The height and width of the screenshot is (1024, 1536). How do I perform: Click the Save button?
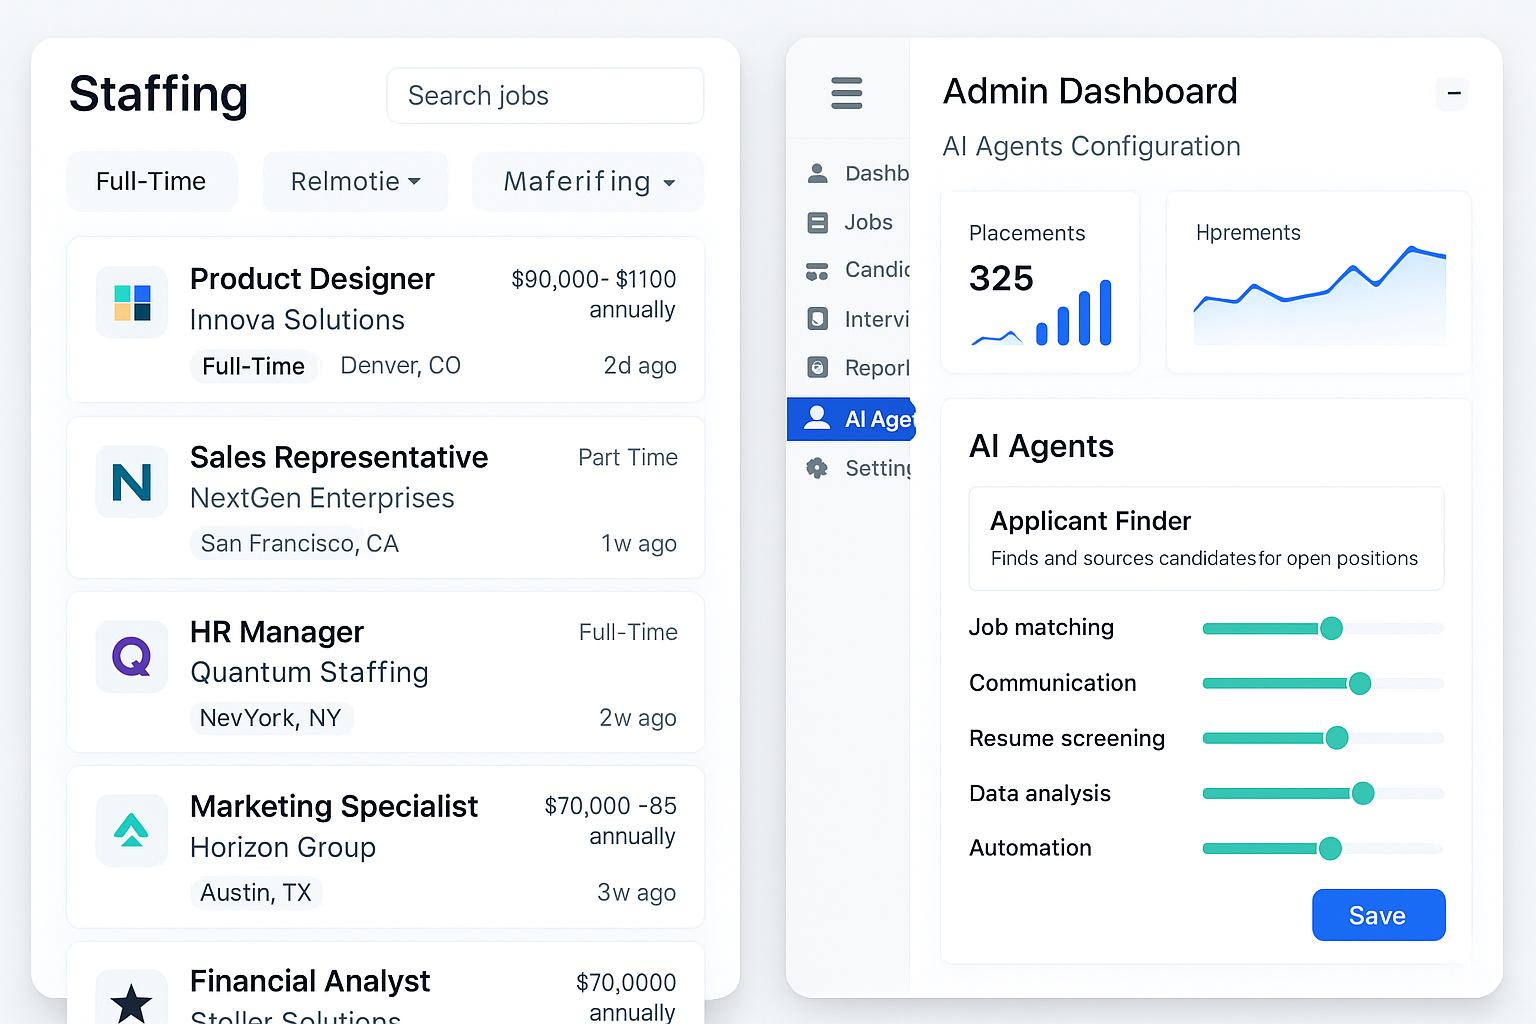click(1378, 915)
